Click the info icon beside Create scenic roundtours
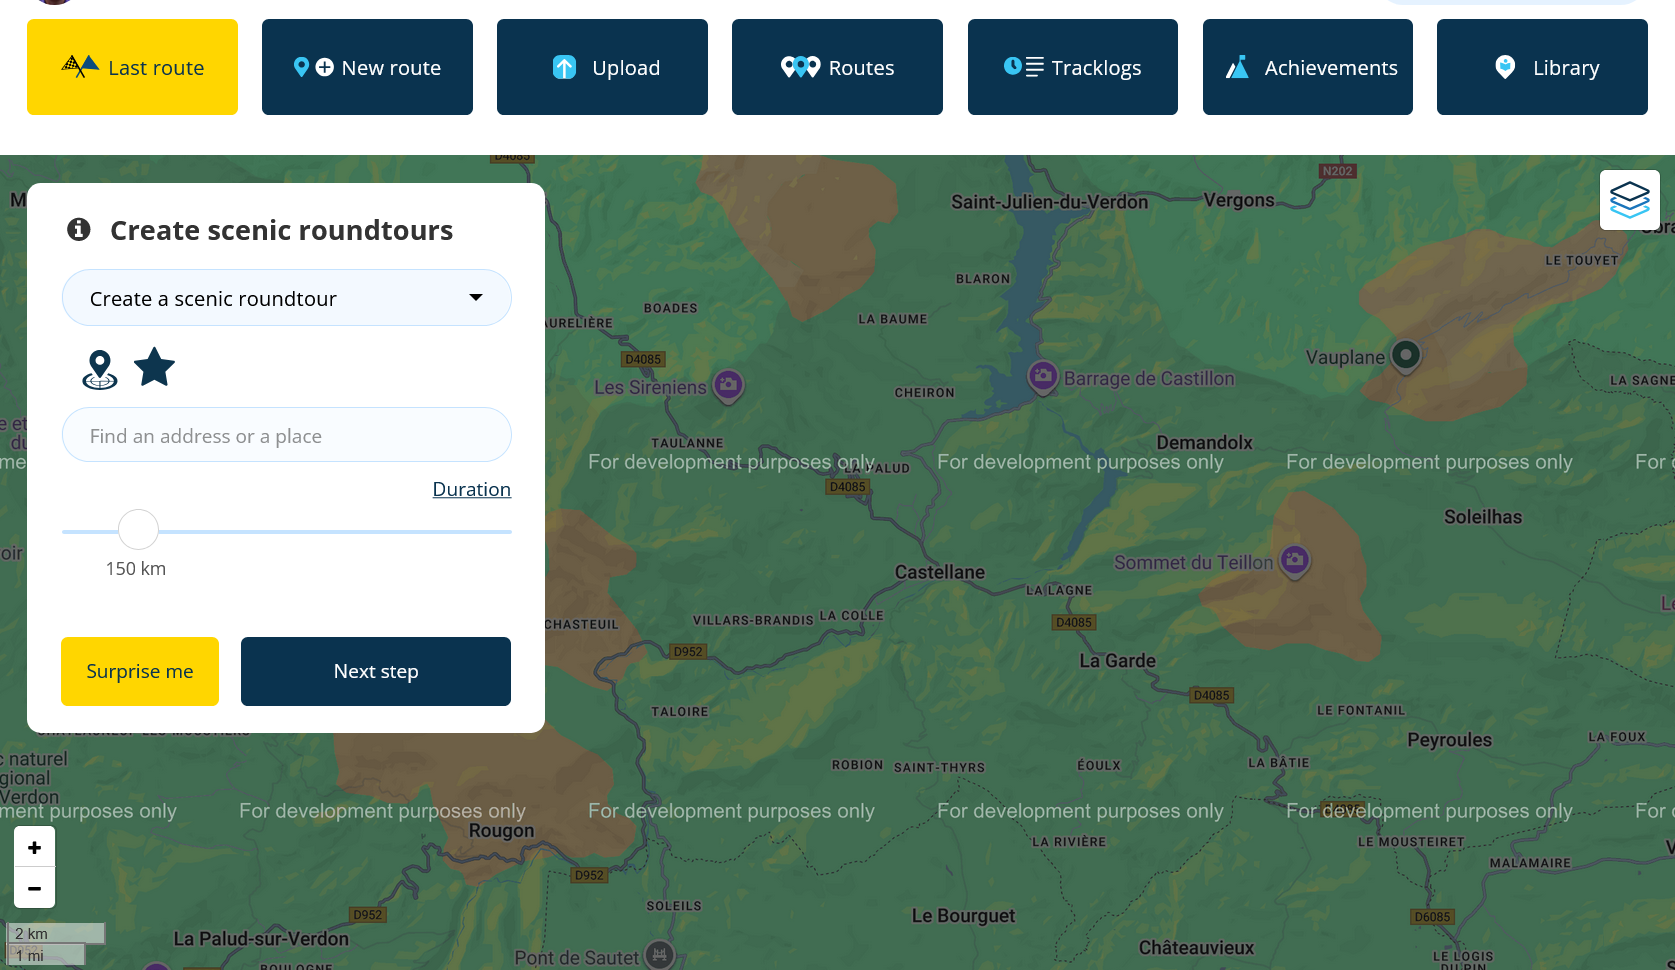 [79, 230]
